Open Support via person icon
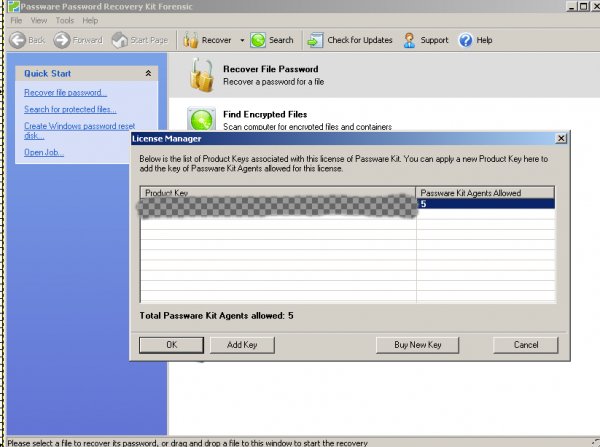Screen dimensions: 600x447 [x=409, y=40]
